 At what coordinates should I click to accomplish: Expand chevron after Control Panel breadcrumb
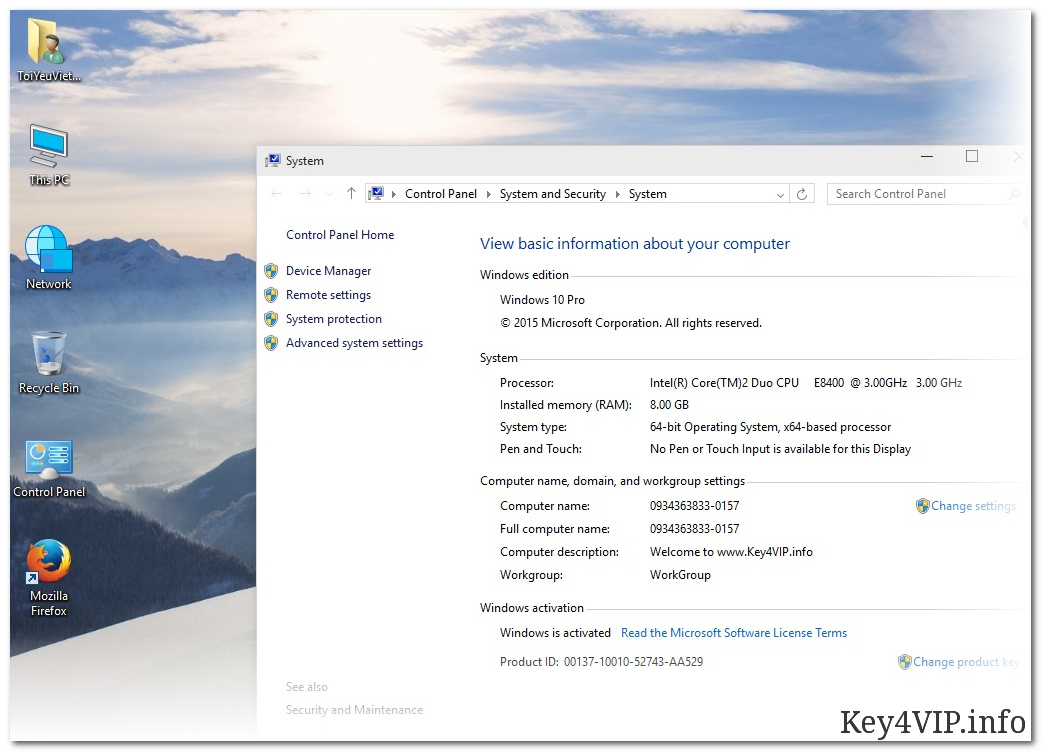(x=488, y=194)
